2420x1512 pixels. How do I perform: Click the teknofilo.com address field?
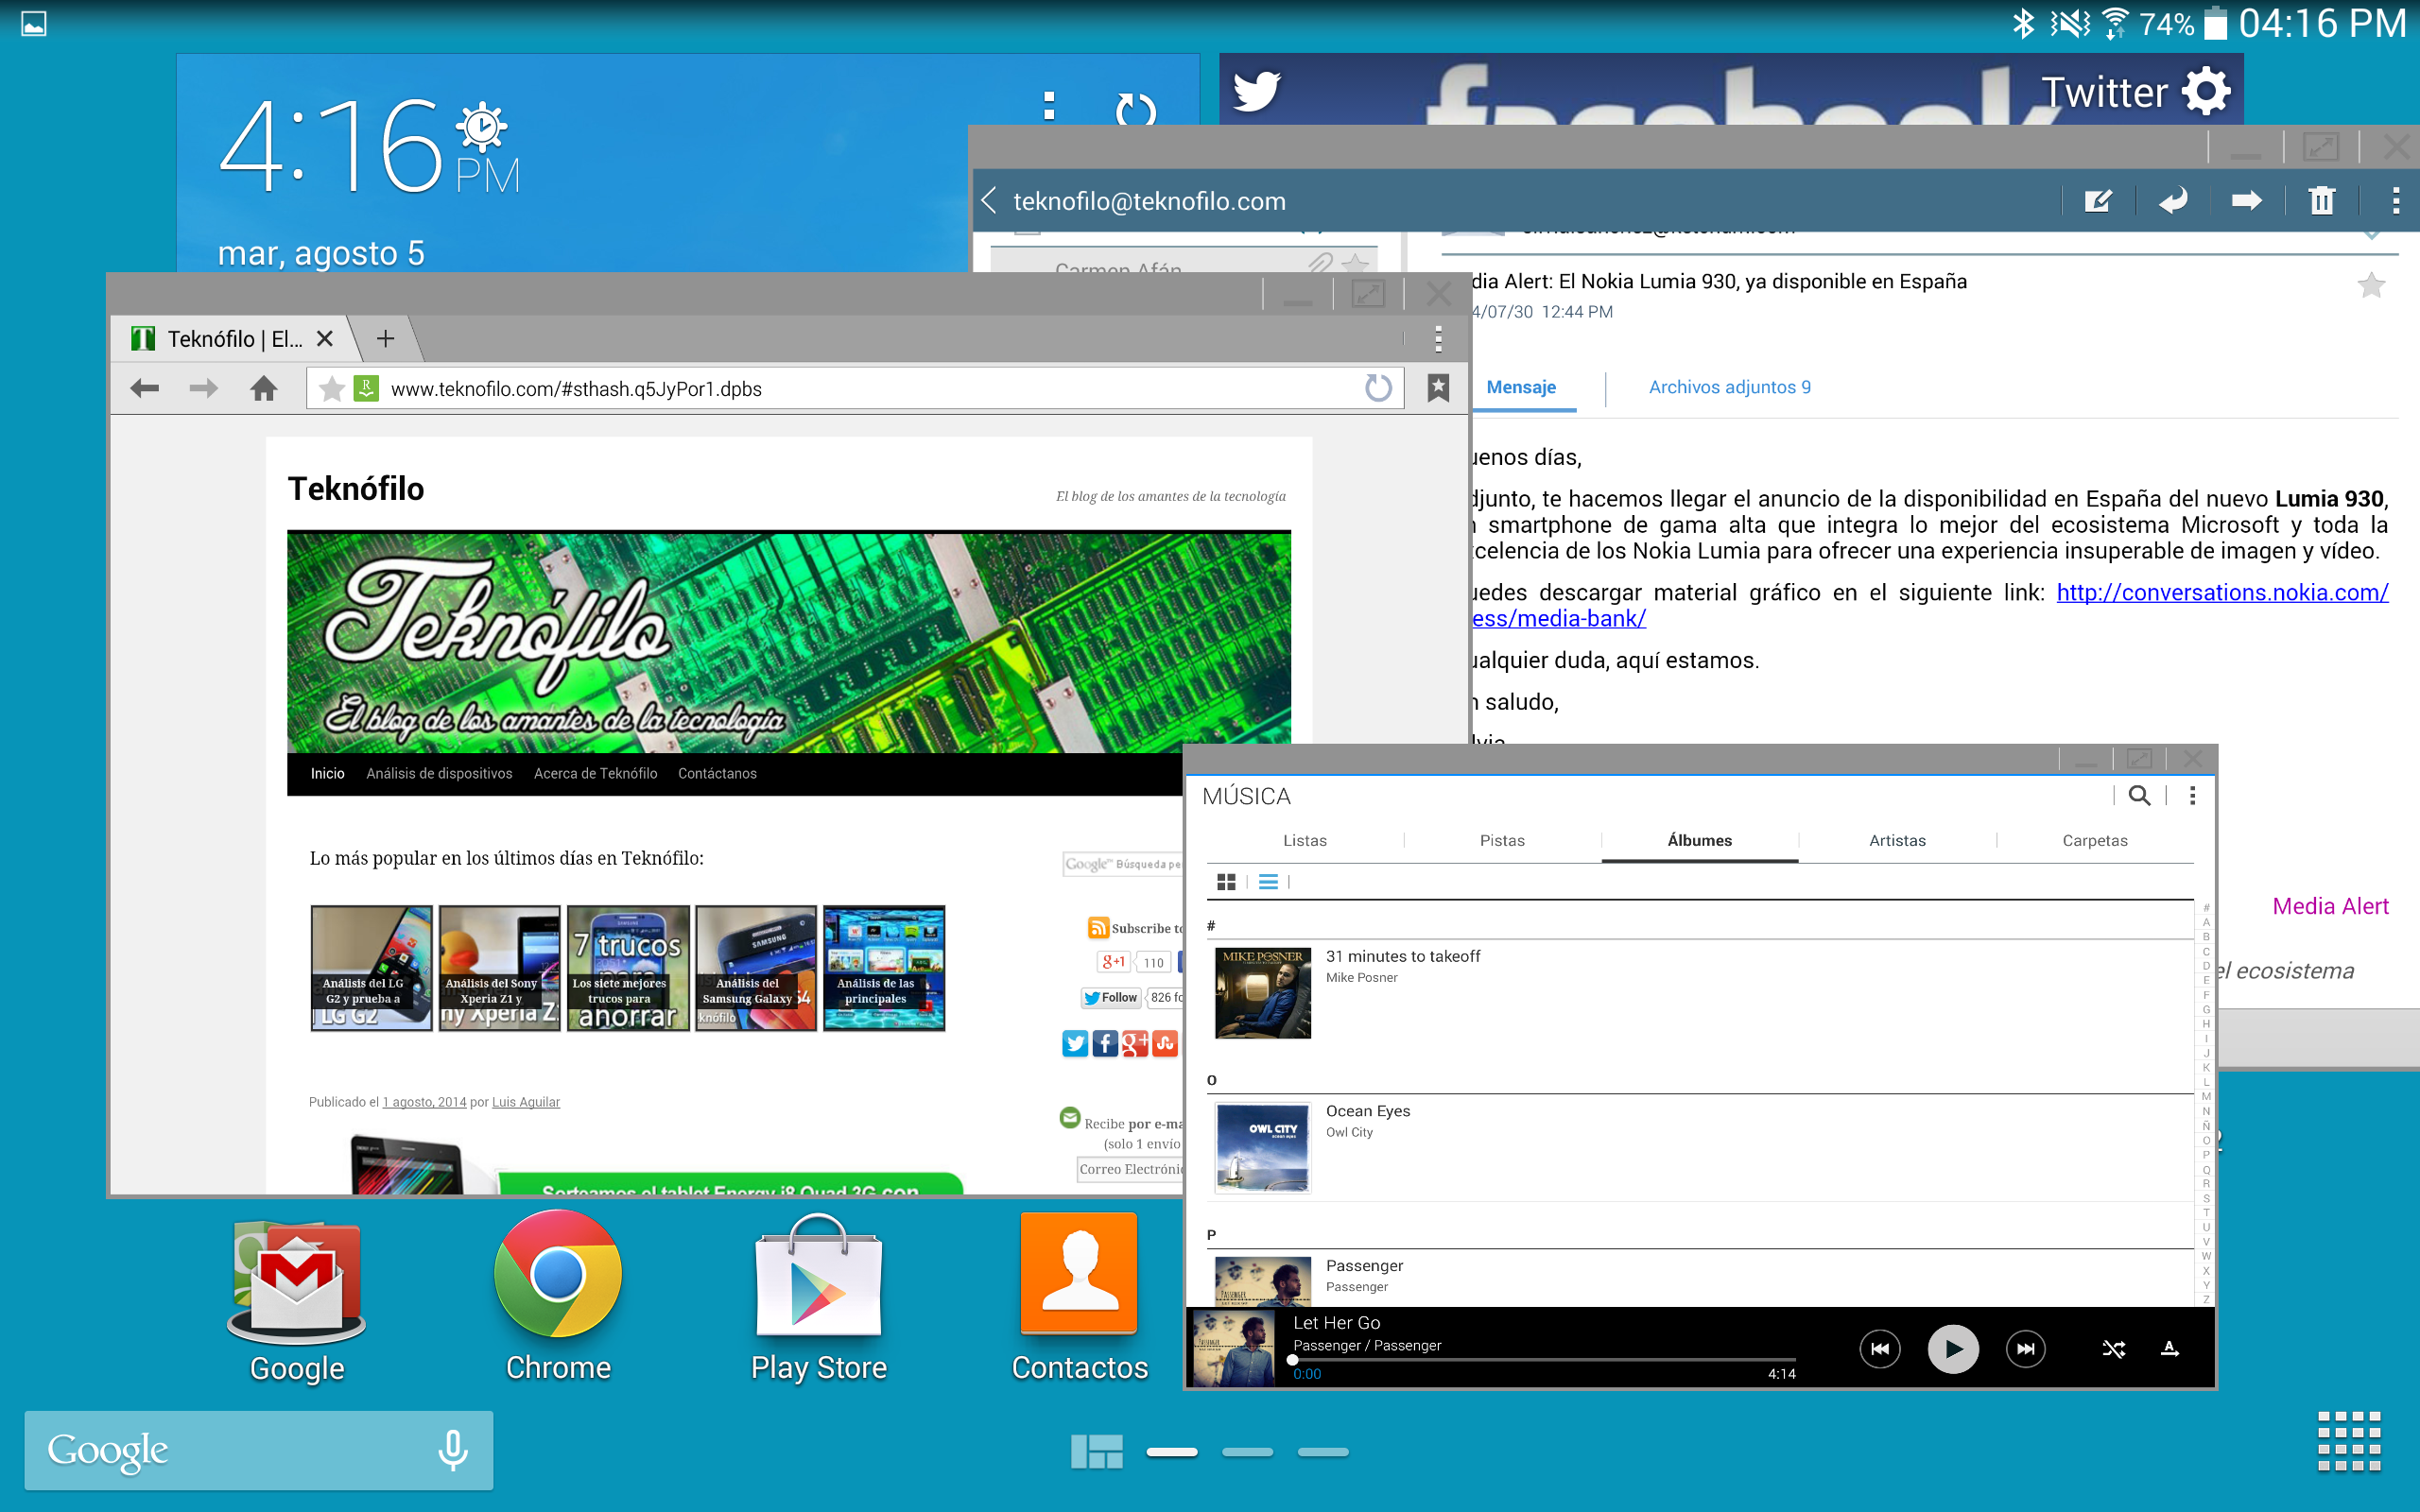[854, 388]
